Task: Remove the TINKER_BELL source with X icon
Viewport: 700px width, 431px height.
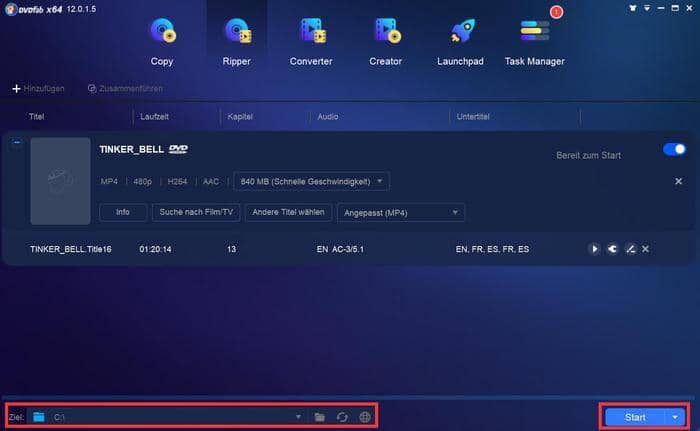Action: [x=679, y=181]
